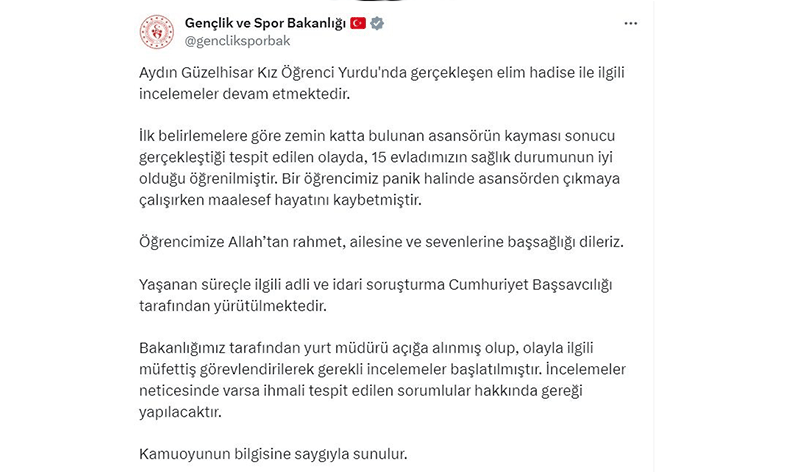Click the words 'Cumhuriyet Başsavcılığı'
Screen dimensions: 790x472
click(x=530, y=285)
